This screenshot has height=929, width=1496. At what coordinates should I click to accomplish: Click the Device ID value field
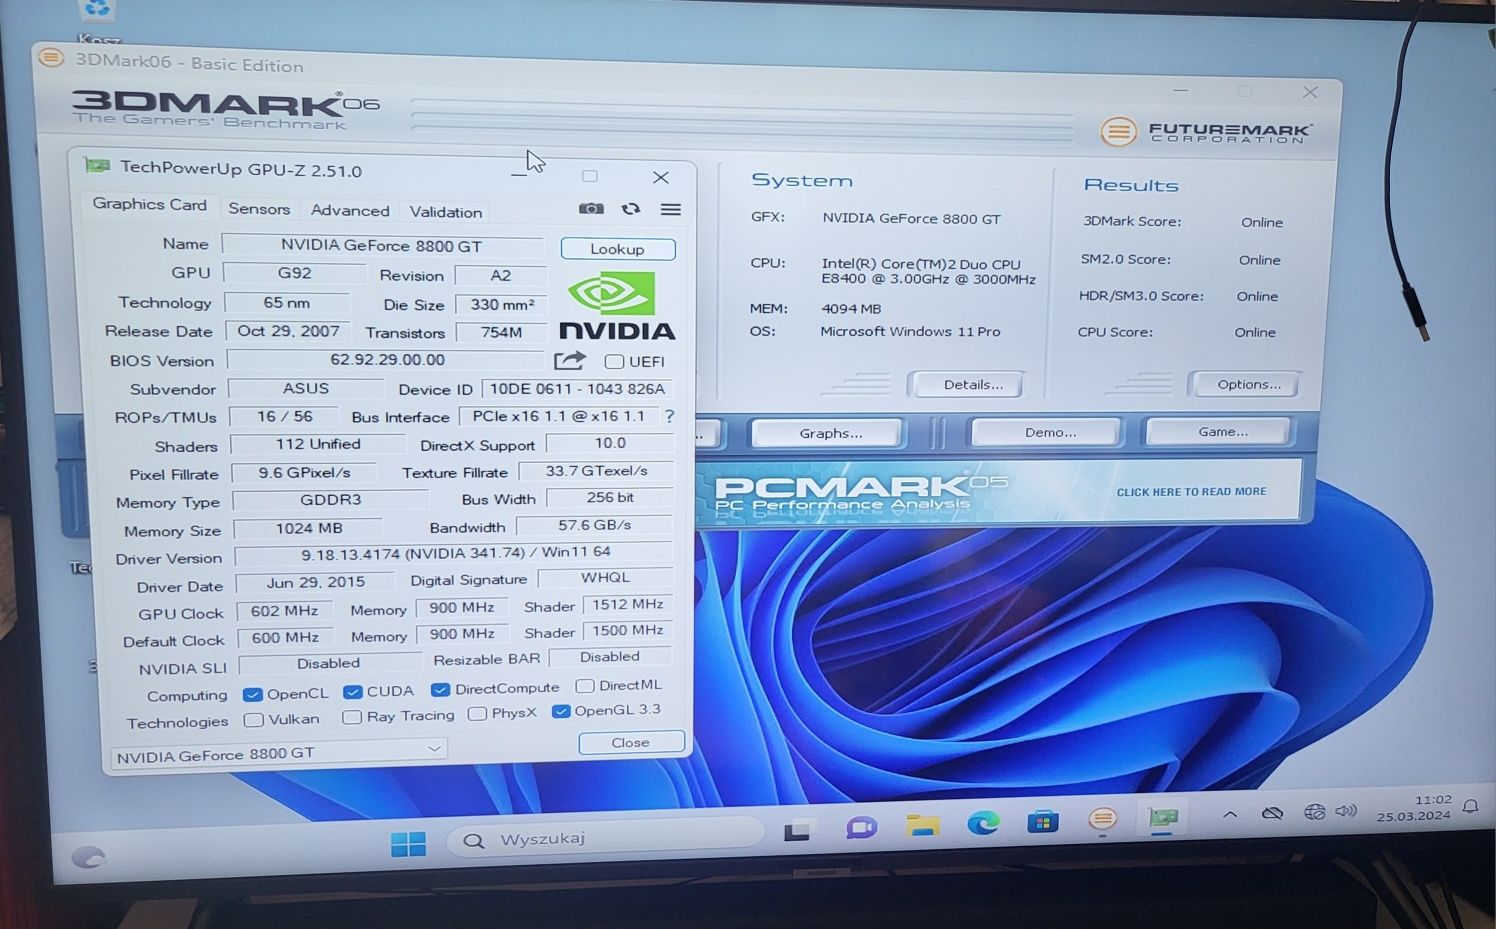[577, 389]
